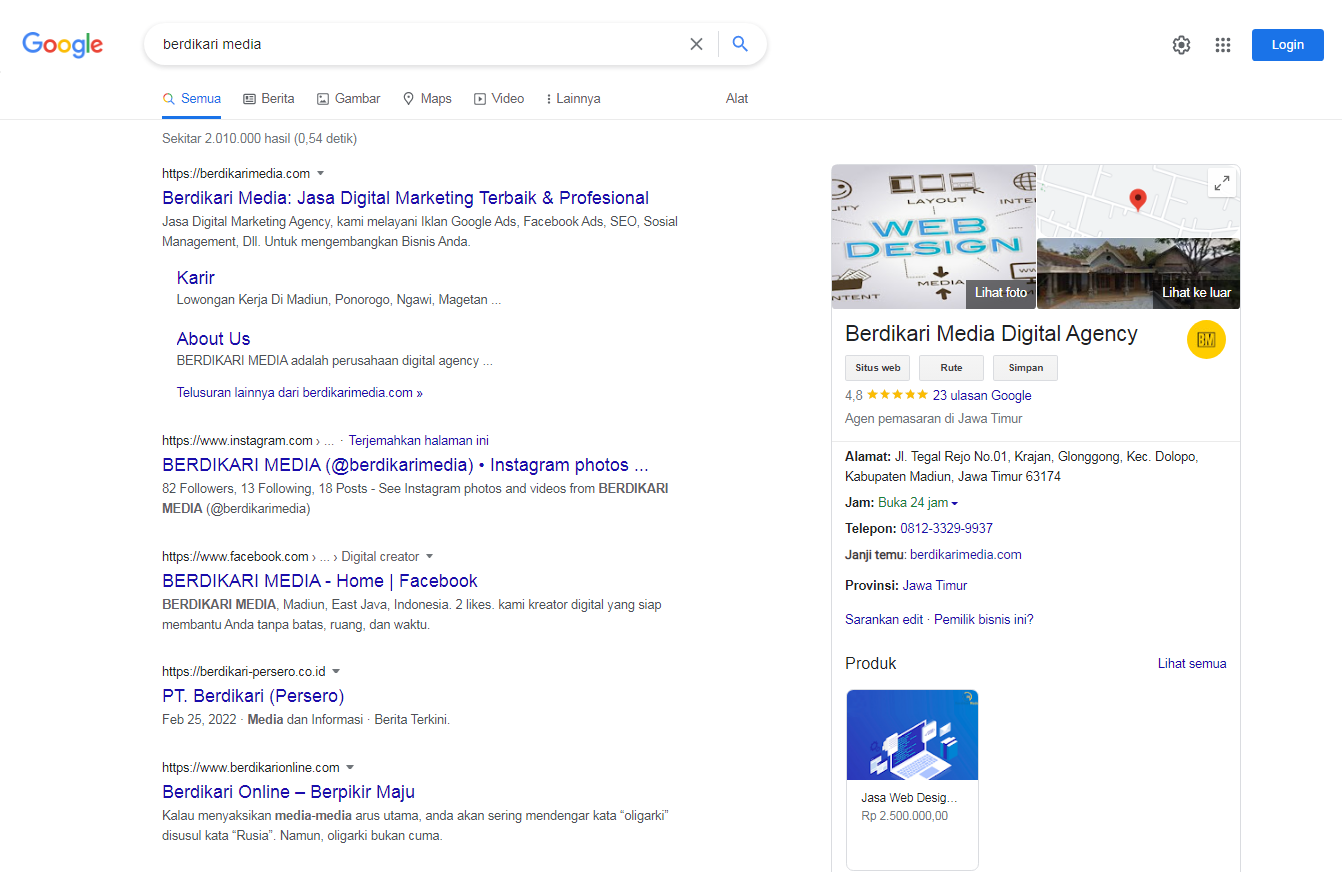Click the five-star rating icons
This screenshot has height=872, width=1342.
pos(897,395)
